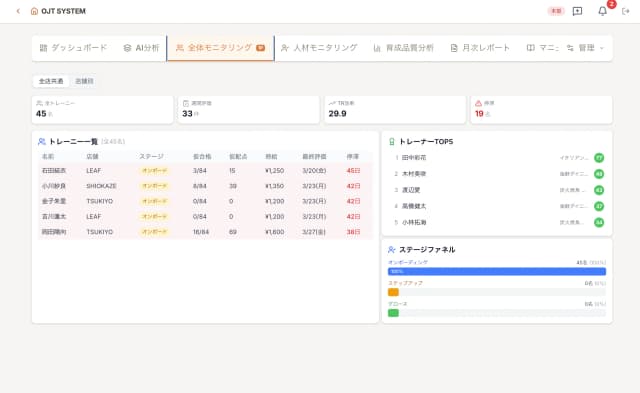Click the トレーナーTOPS heading icon

[x=391, y=142]
